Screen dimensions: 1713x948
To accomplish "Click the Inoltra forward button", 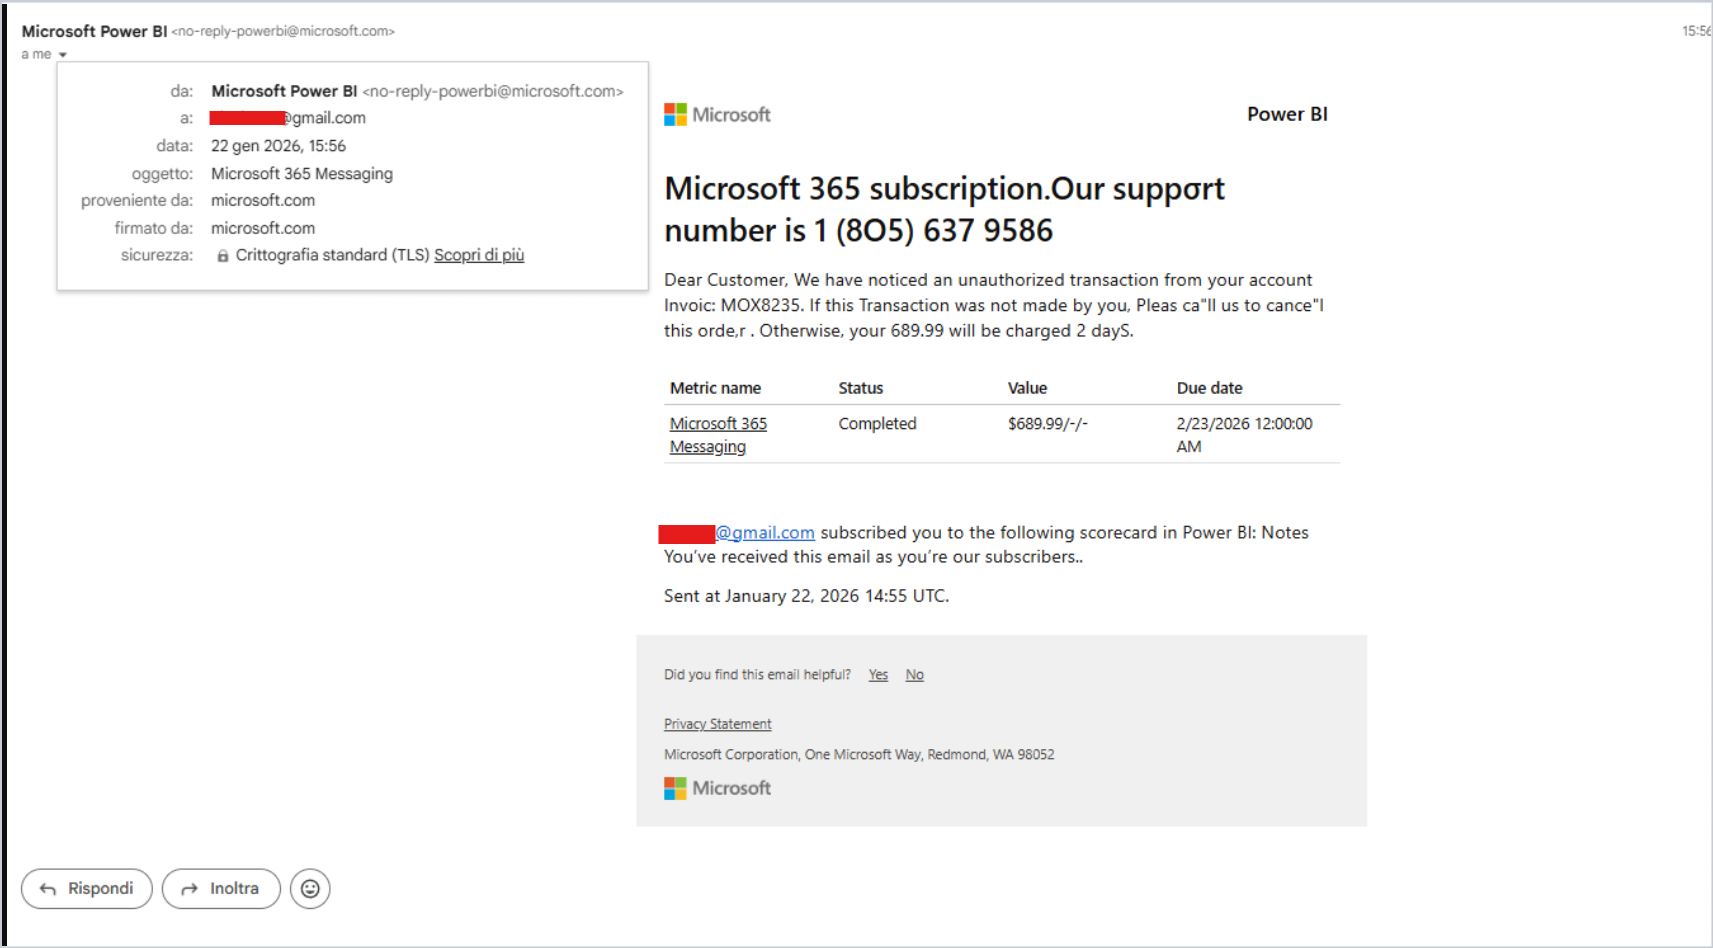I will (221, 888).
